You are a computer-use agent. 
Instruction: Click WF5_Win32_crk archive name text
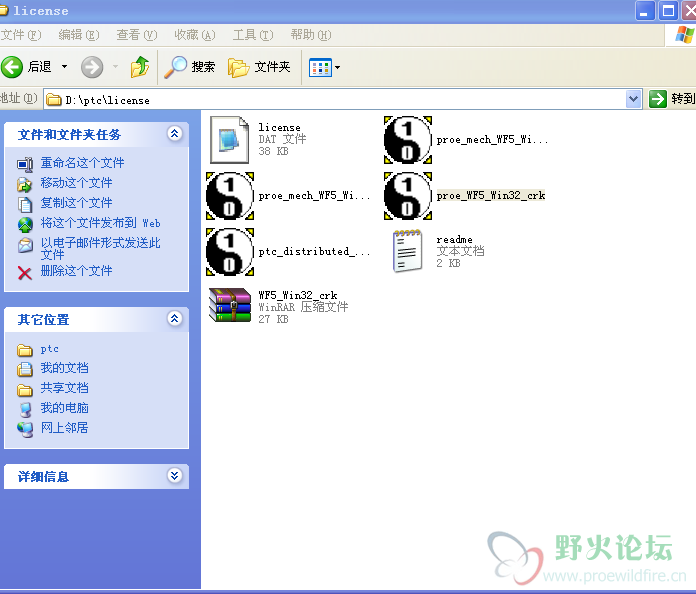point(297,296)
